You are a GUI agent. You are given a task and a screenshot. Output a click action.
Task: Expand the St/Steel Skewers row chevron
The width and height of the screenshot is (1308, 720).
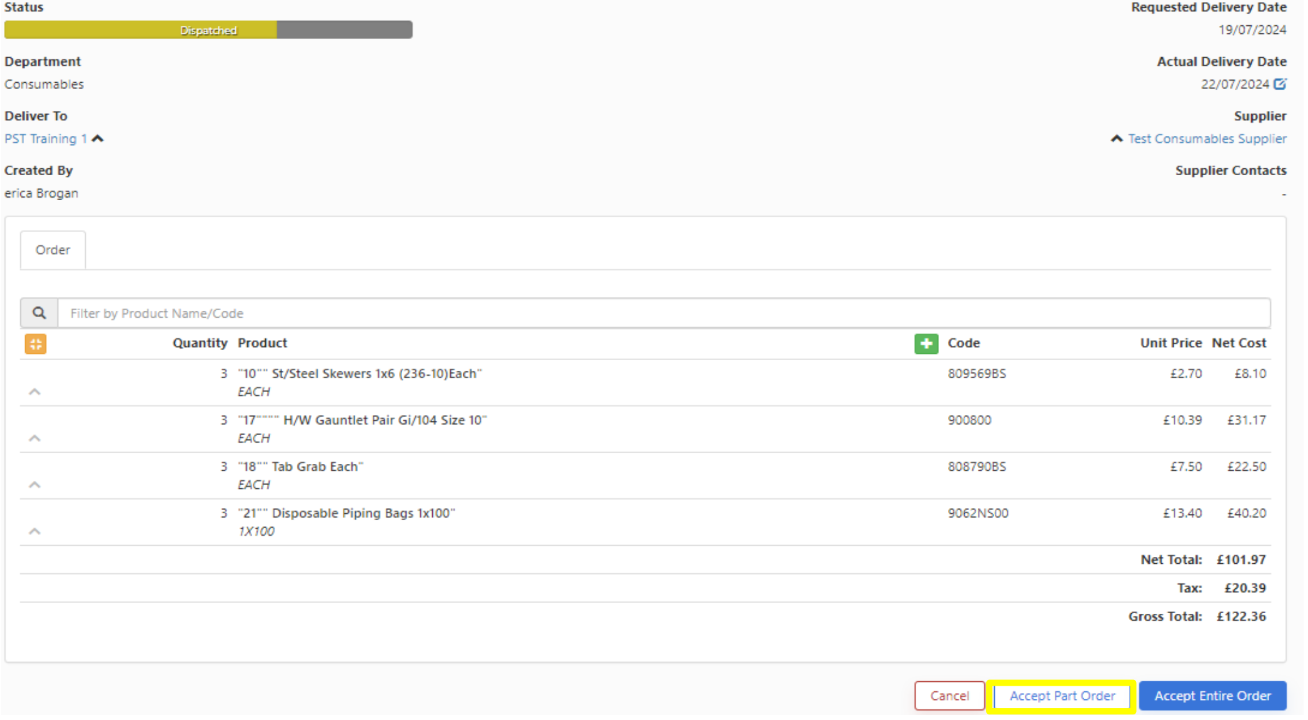coord(35,392)
